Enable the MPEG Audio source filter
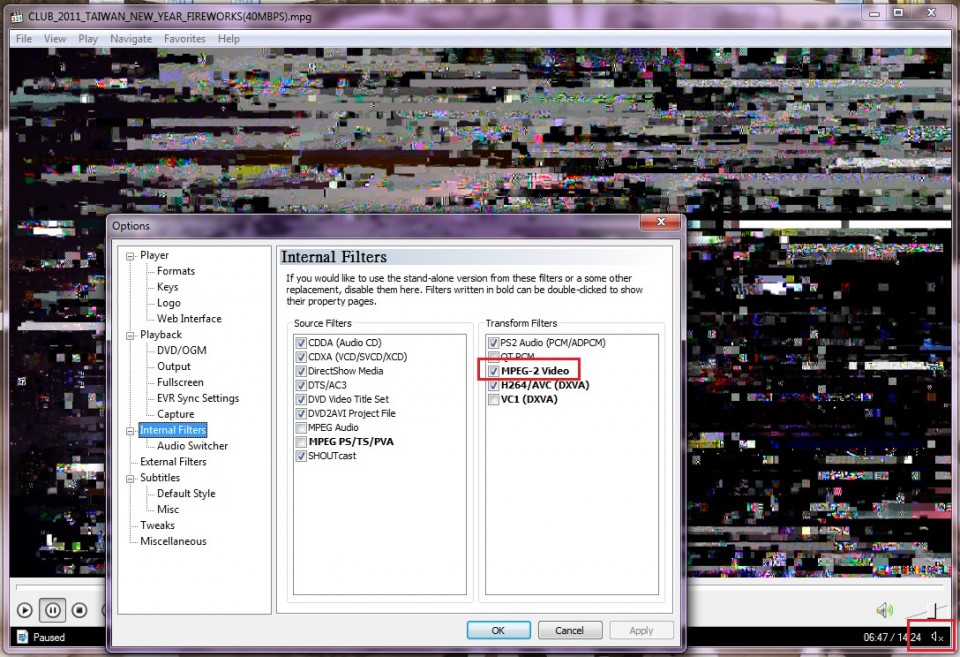Viewport: 960px width, 657px height. point(301,428)
